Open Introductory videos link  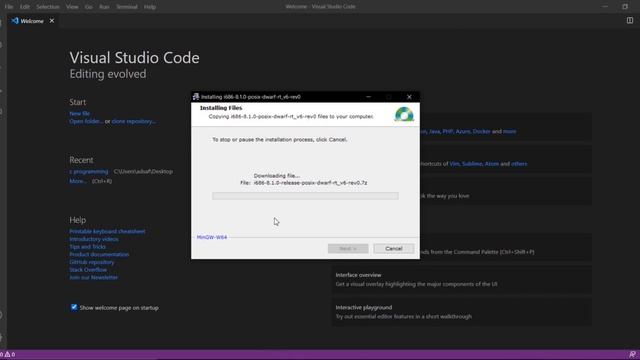tap(93, 239)
